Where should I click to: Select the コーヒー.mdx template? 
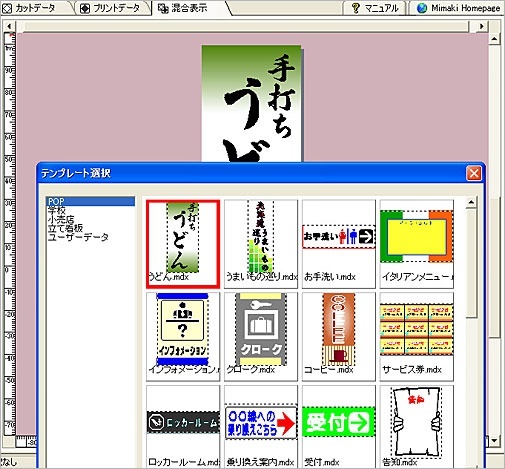click(339, 337)
